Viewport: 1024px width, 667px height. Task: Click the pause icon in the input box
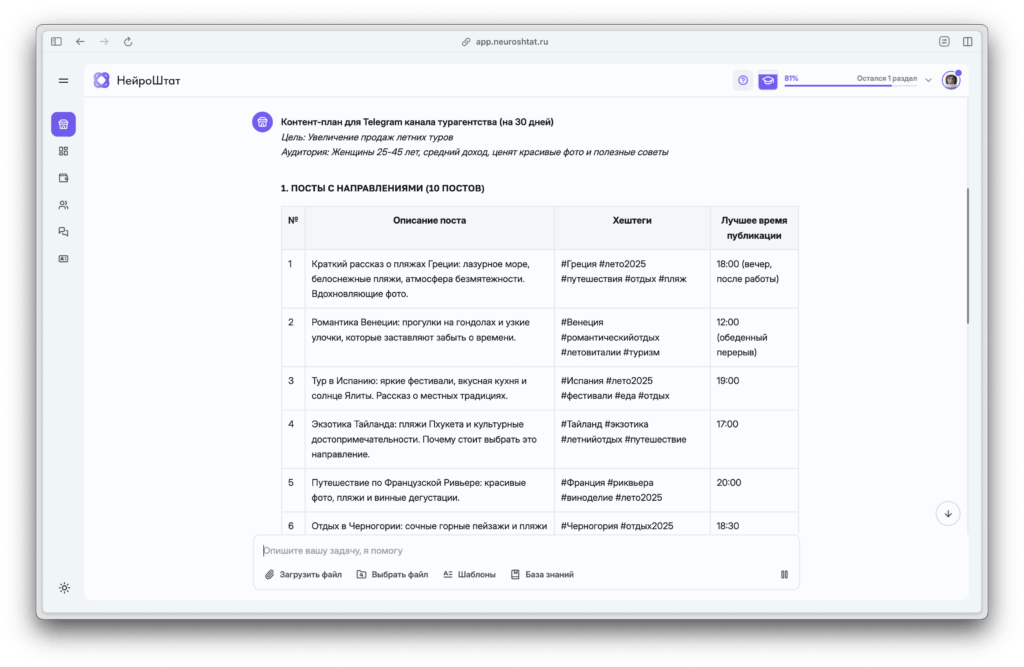tap(784, 575)
